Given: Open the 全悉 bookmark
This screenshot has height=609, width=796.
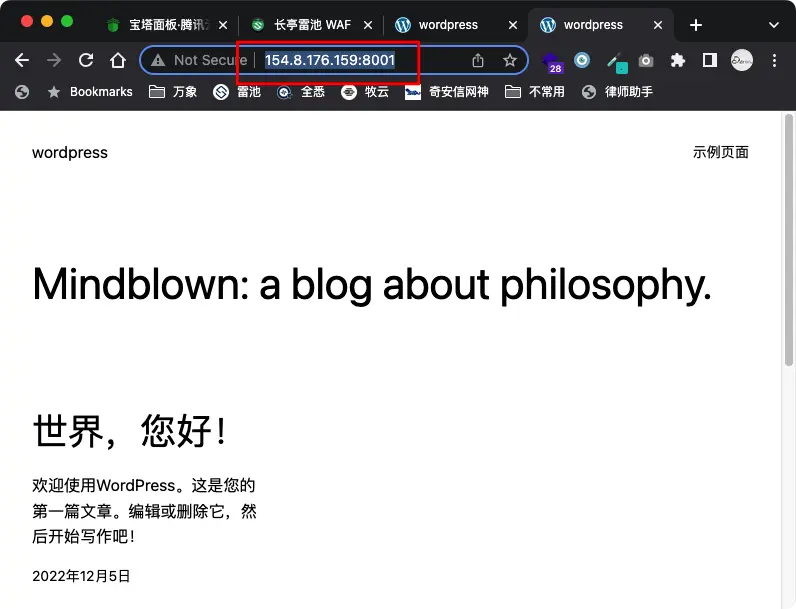Looking at the screenshot, I should click(x=301, y=92).
